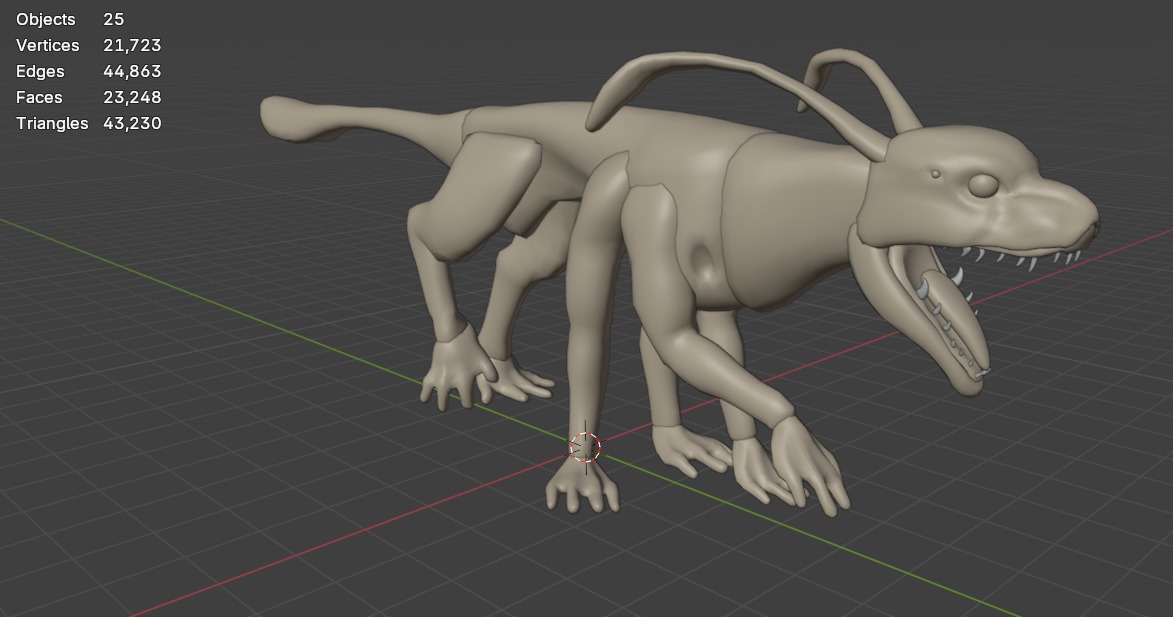Click the "Objects" statistics label
The width and height of the screenshot is (1173, 617).
[46, 19]
